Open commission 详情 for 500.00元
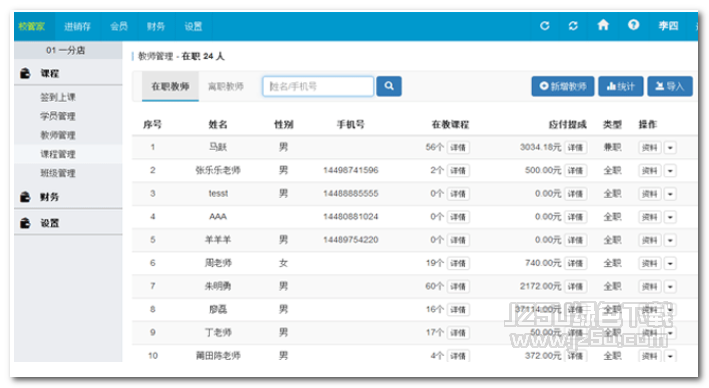The height and width of the screenshot is (388, 709). [575, 170]
